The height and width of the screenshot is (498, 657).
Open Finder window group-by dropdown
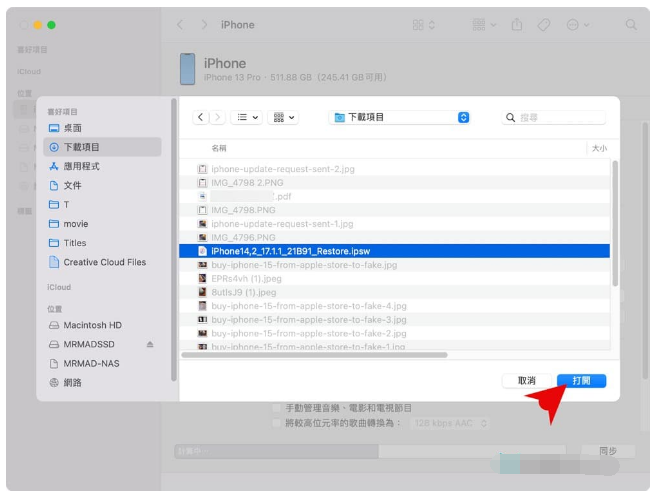pos(484,25)
